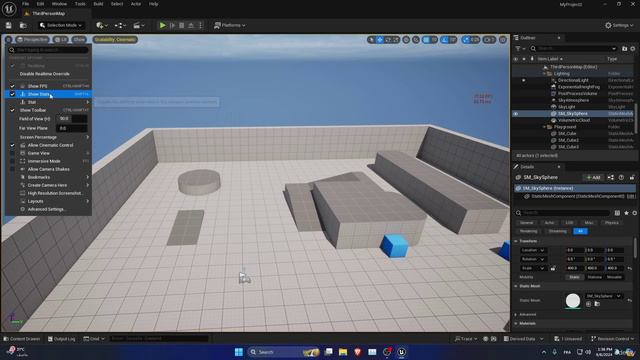Open the Bookmarks submenu
This screenshot has width=640, height=360.
(49, 177)
